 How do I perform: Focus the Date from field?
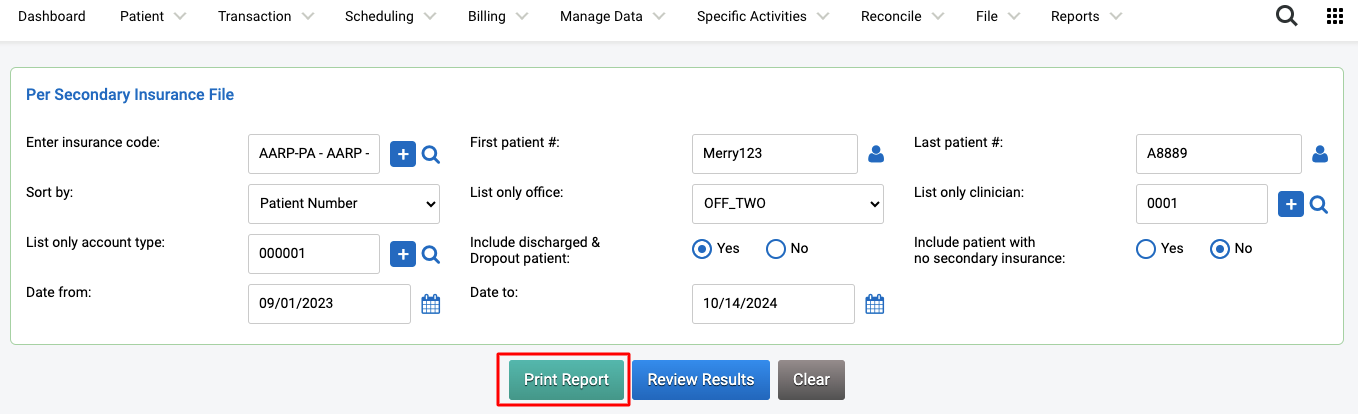(x=329, y=304)
